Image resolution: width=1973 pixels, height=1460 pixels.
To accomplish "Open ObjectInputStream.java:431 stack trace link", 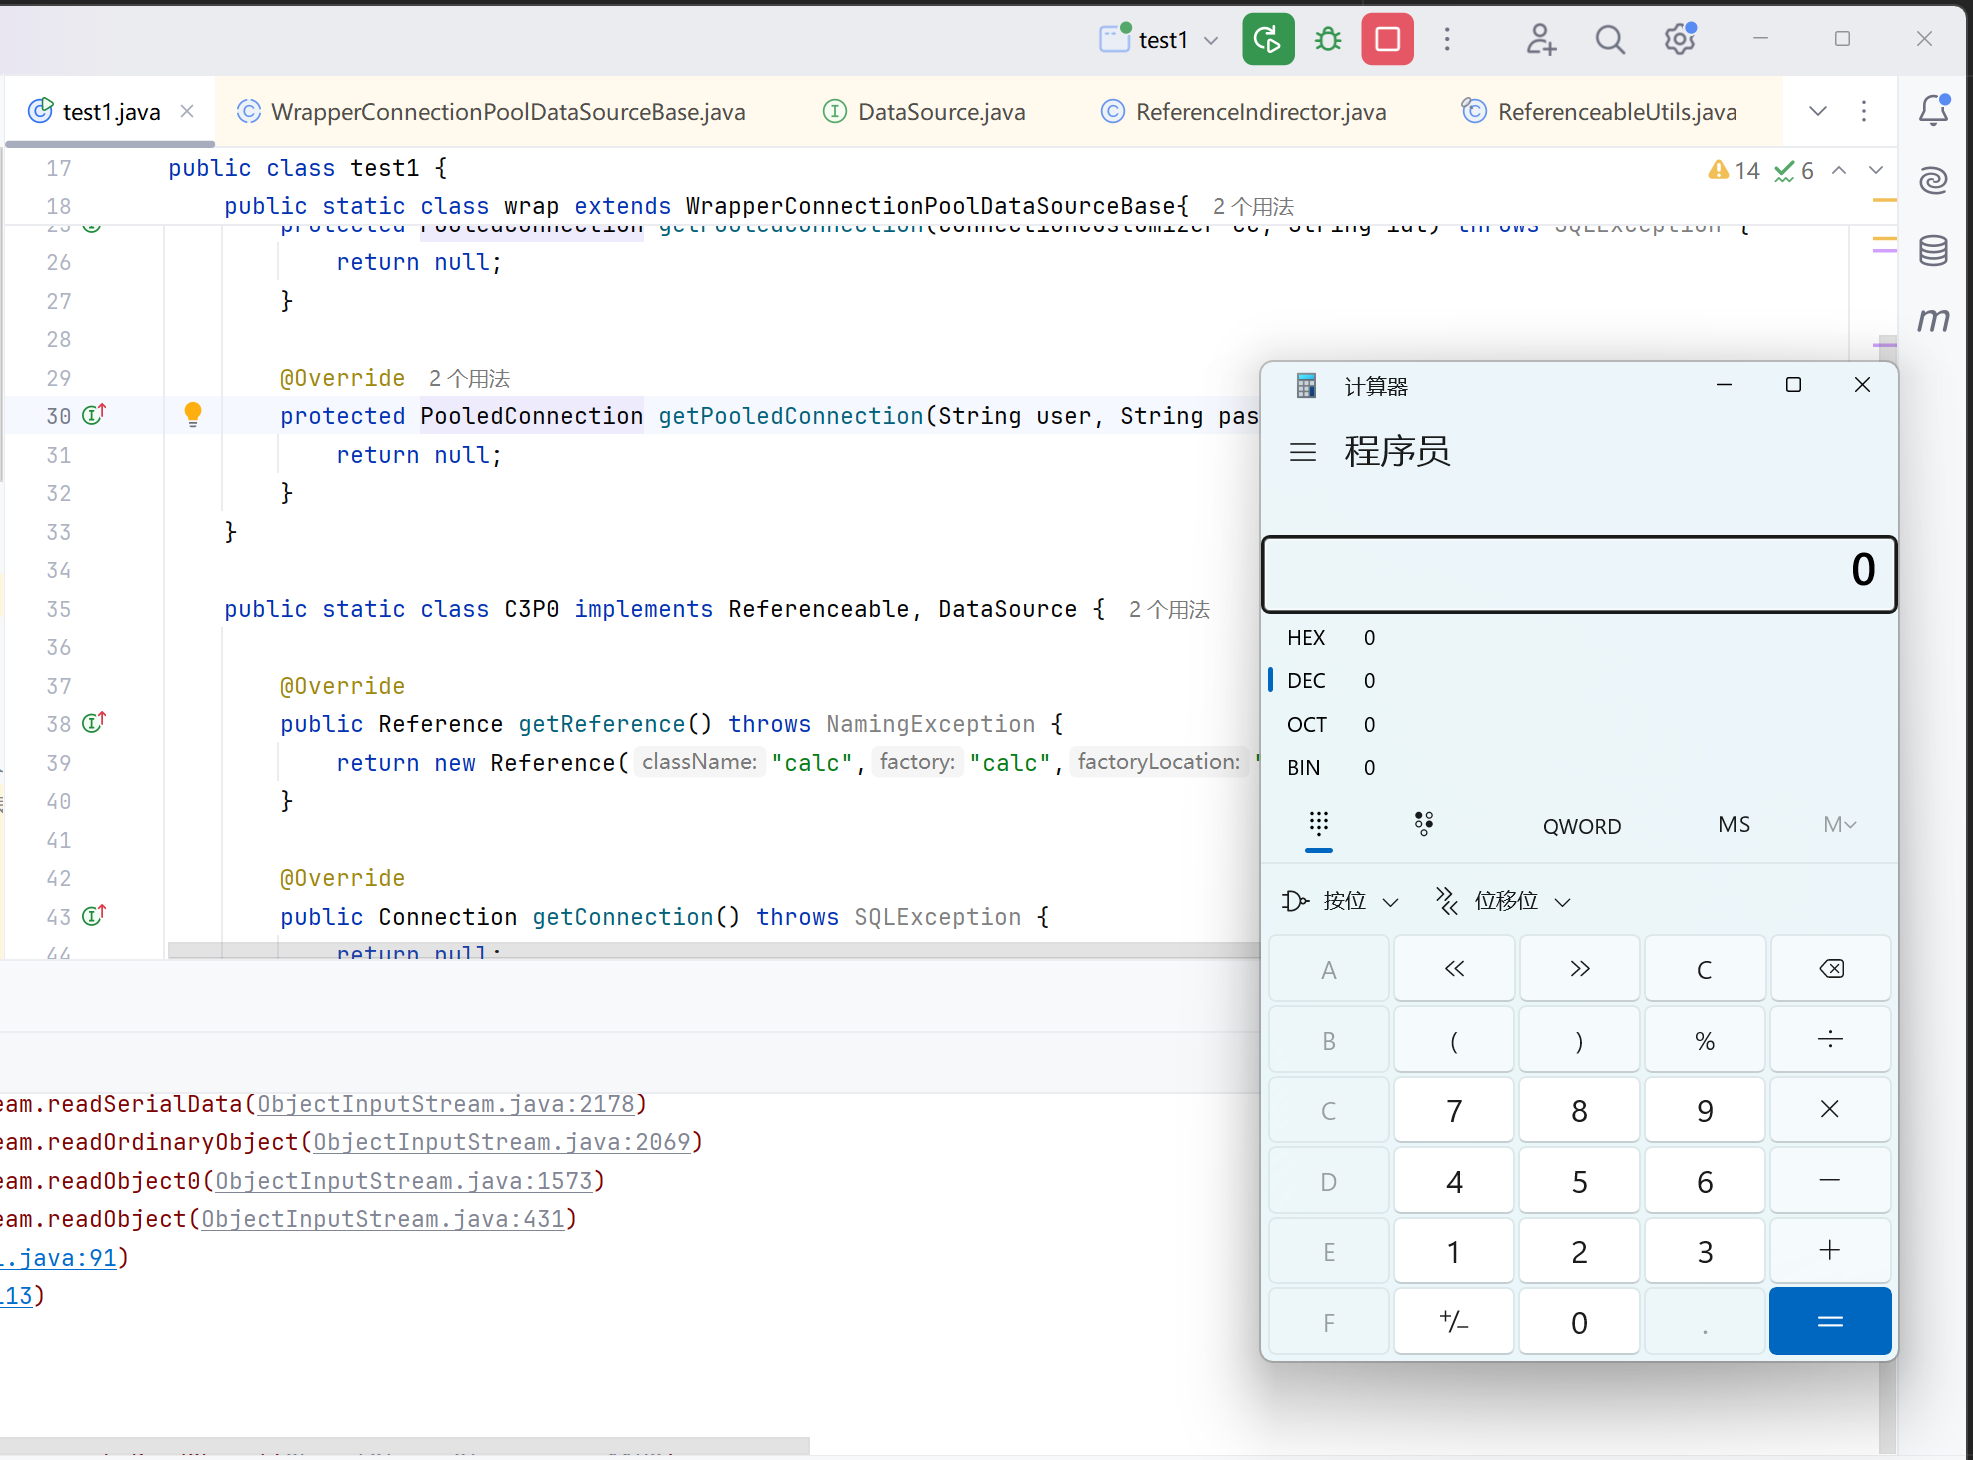I will tap(383, 1219).
